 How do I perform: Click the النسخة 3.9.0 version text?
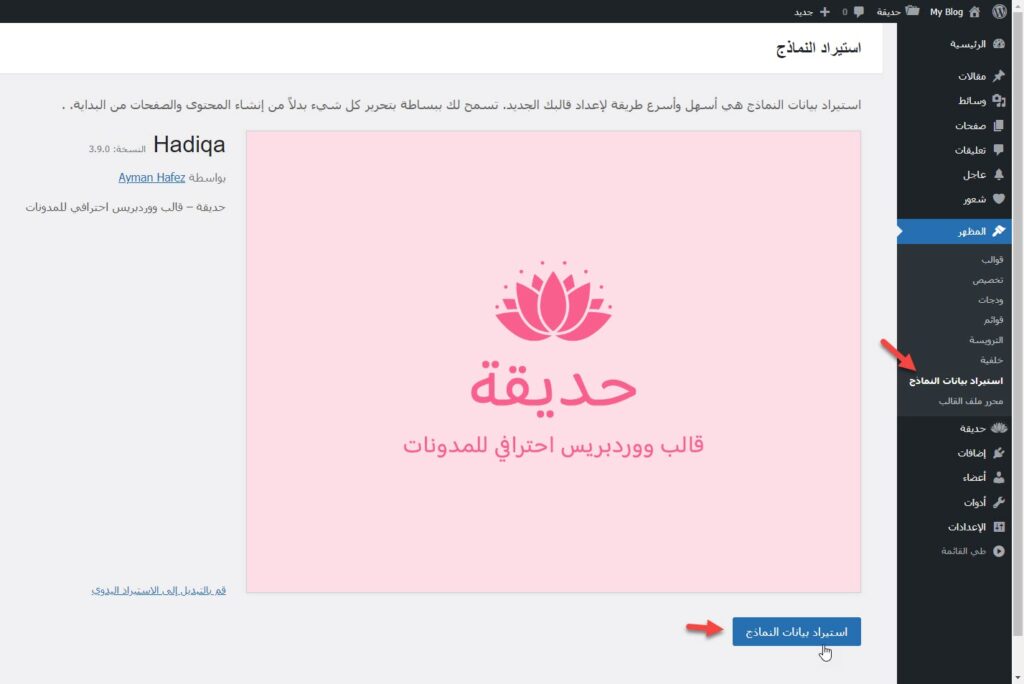(117, 149)
